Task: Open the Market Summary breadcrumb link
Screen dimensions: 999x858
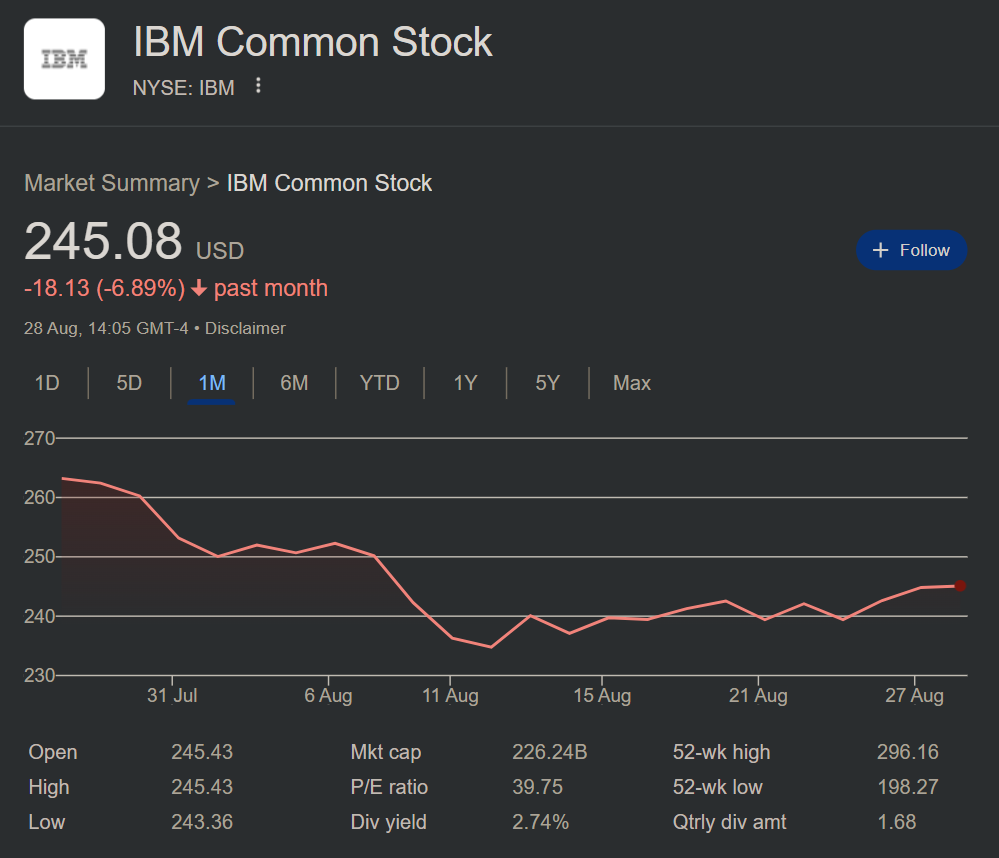Action: [x=112, y=183]
